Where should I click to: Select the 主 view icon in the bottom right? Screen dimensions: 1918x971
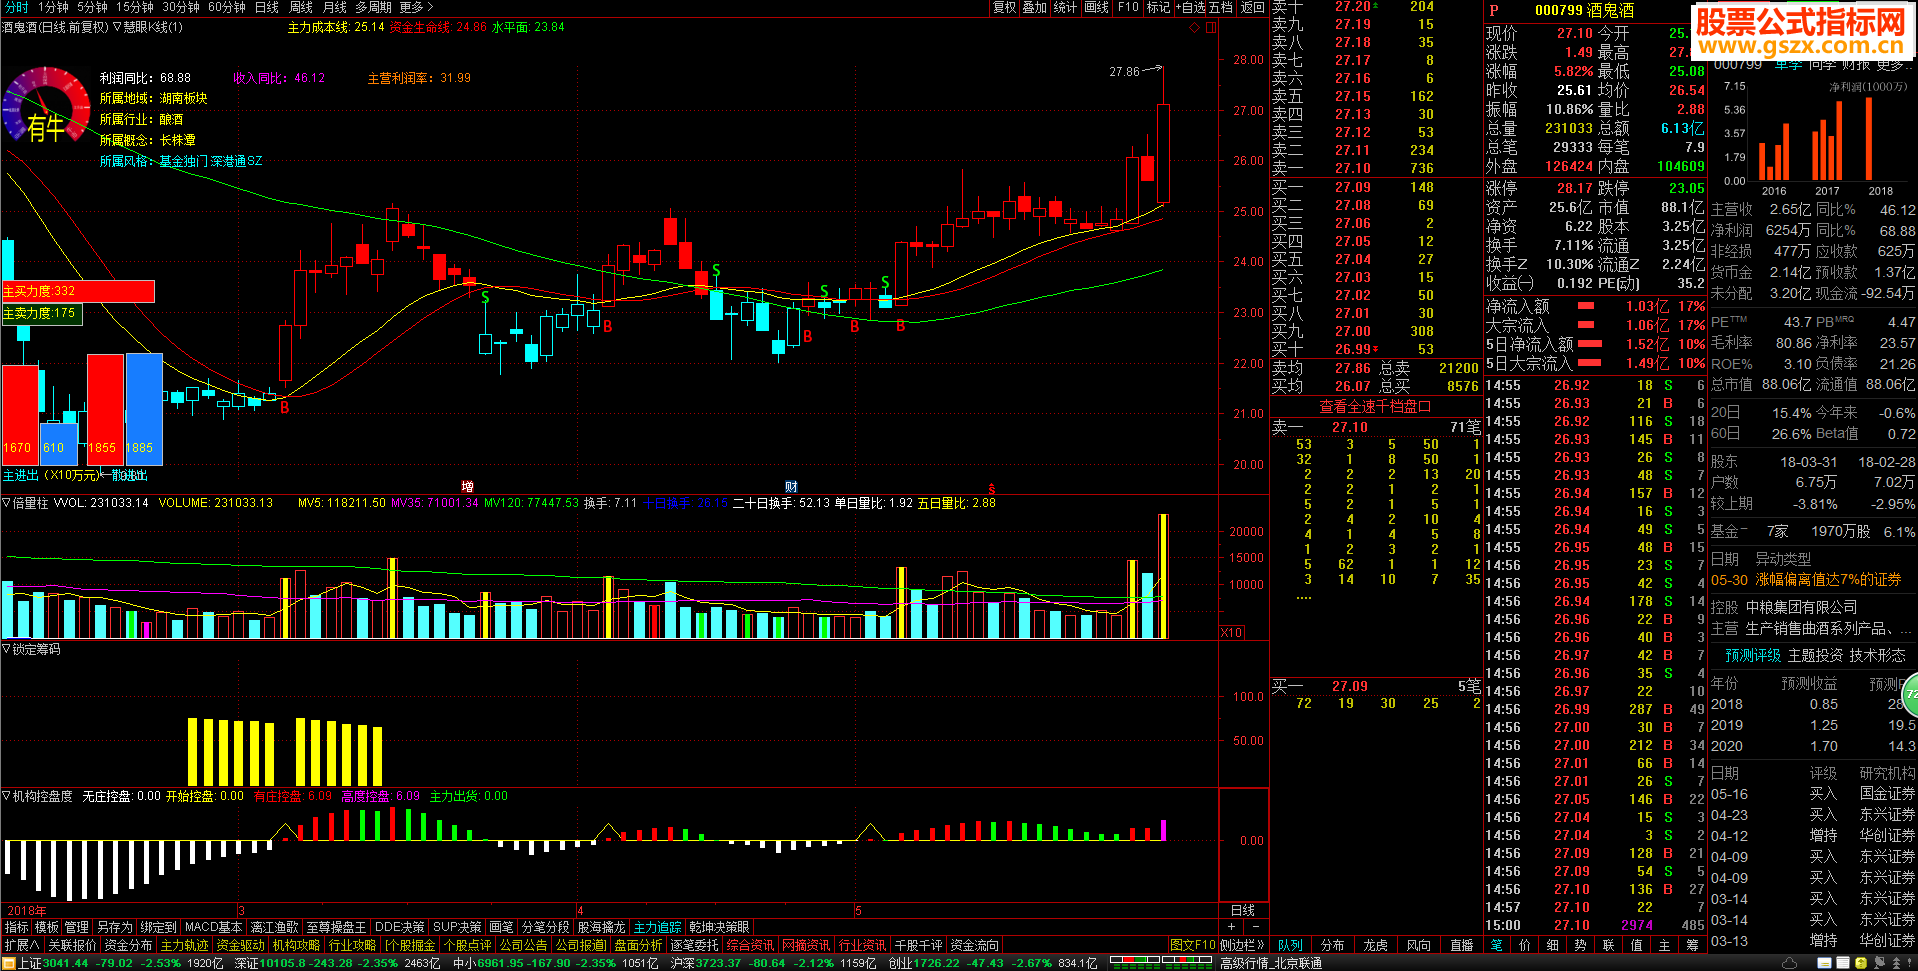1664,945
